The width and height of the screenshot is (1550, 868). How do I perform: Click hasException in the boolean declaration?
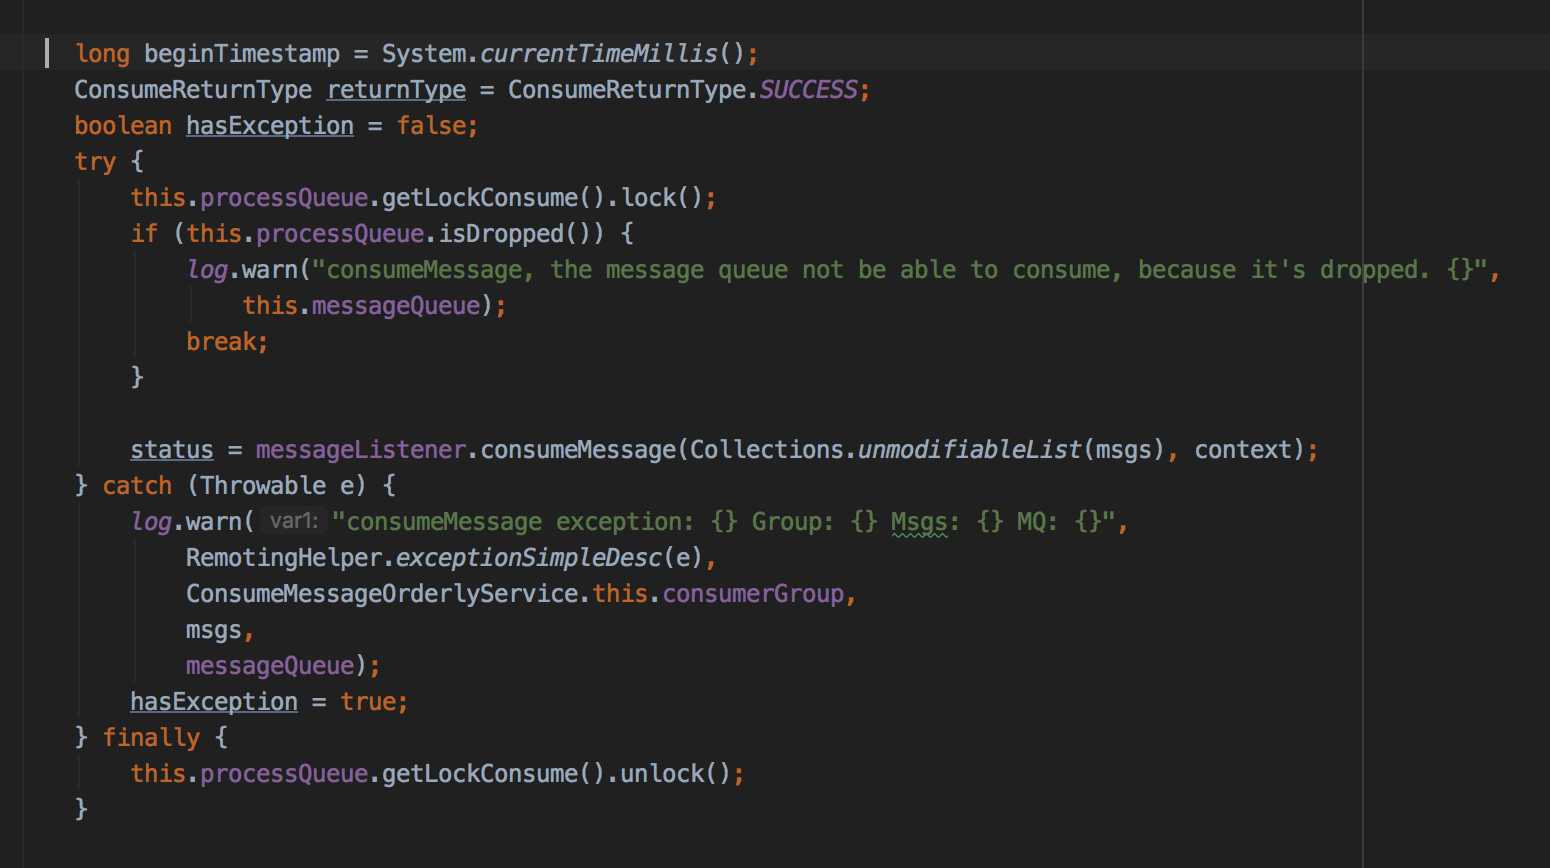tap(270, 126)
